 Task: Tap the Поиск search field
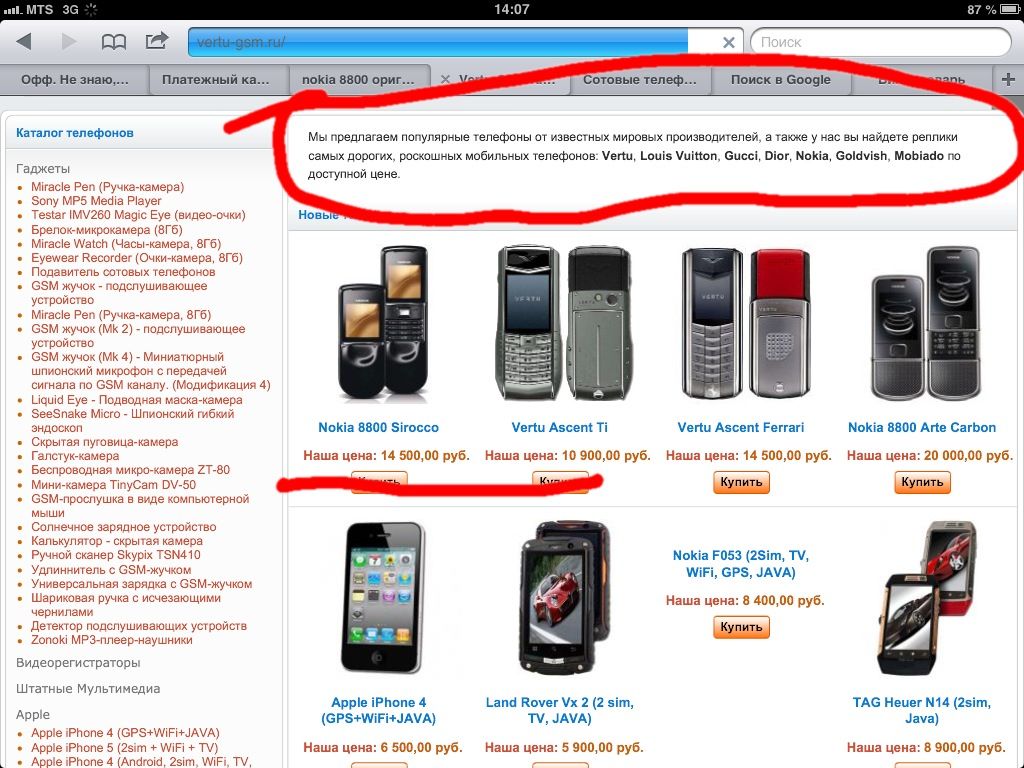coord(881,42)
